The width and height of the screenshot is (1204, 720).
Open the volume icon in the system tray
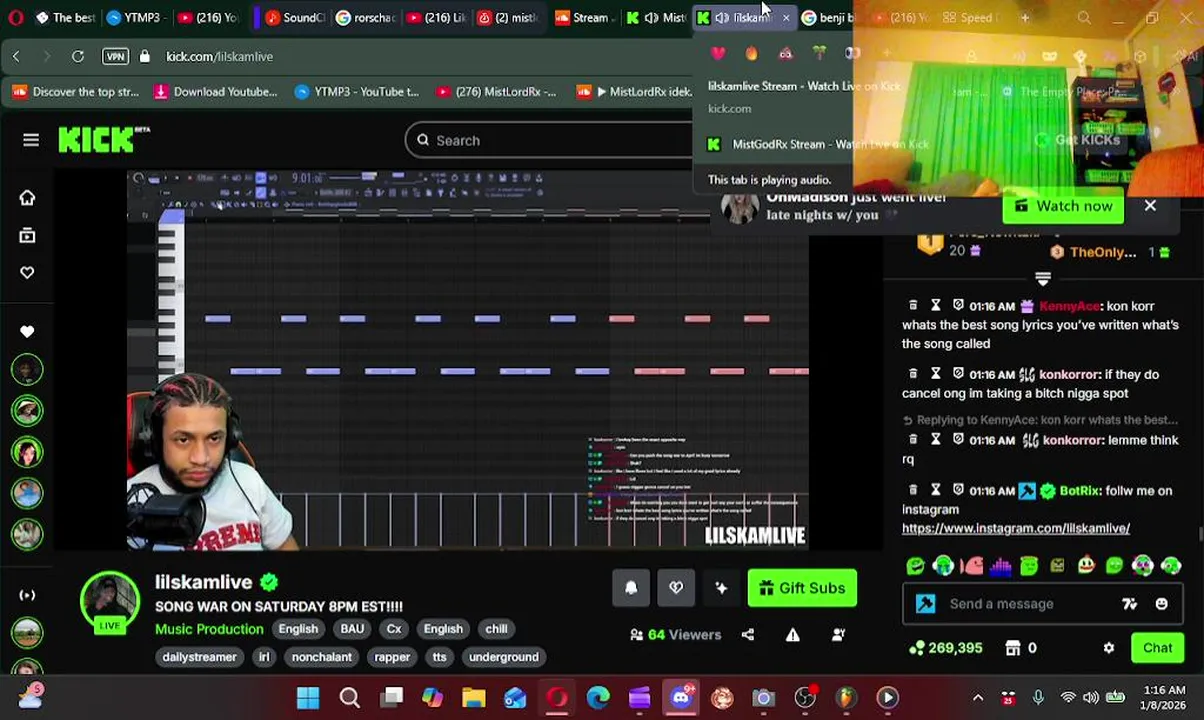[x=1091, y=698]
